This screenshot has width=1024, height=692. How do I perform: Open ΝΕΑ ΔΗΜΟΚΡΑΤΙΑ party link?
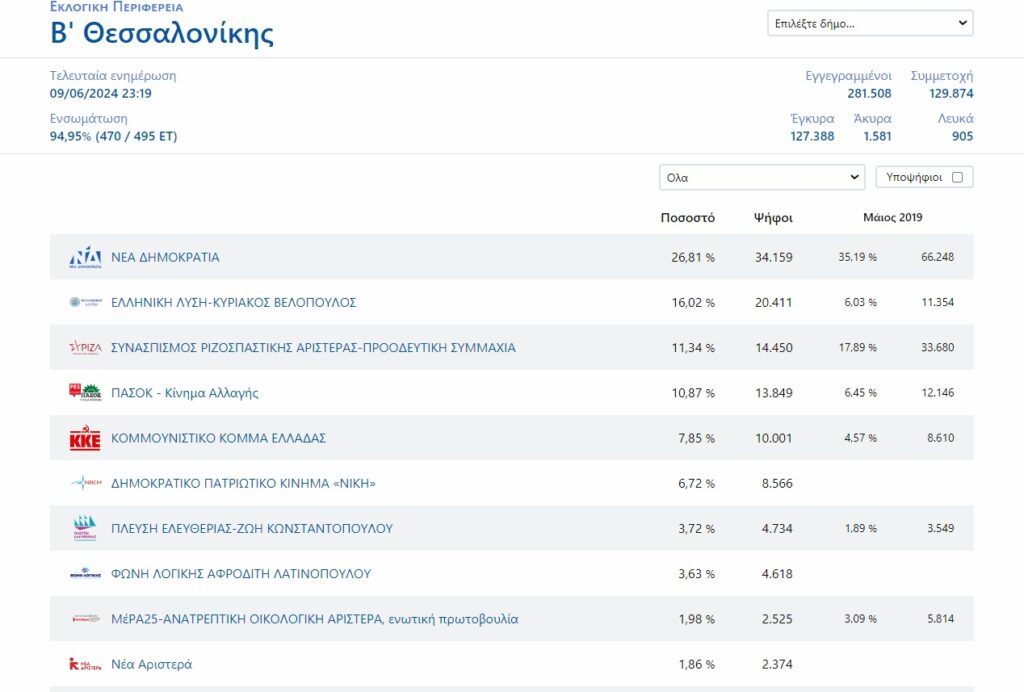tap(165, 257)
